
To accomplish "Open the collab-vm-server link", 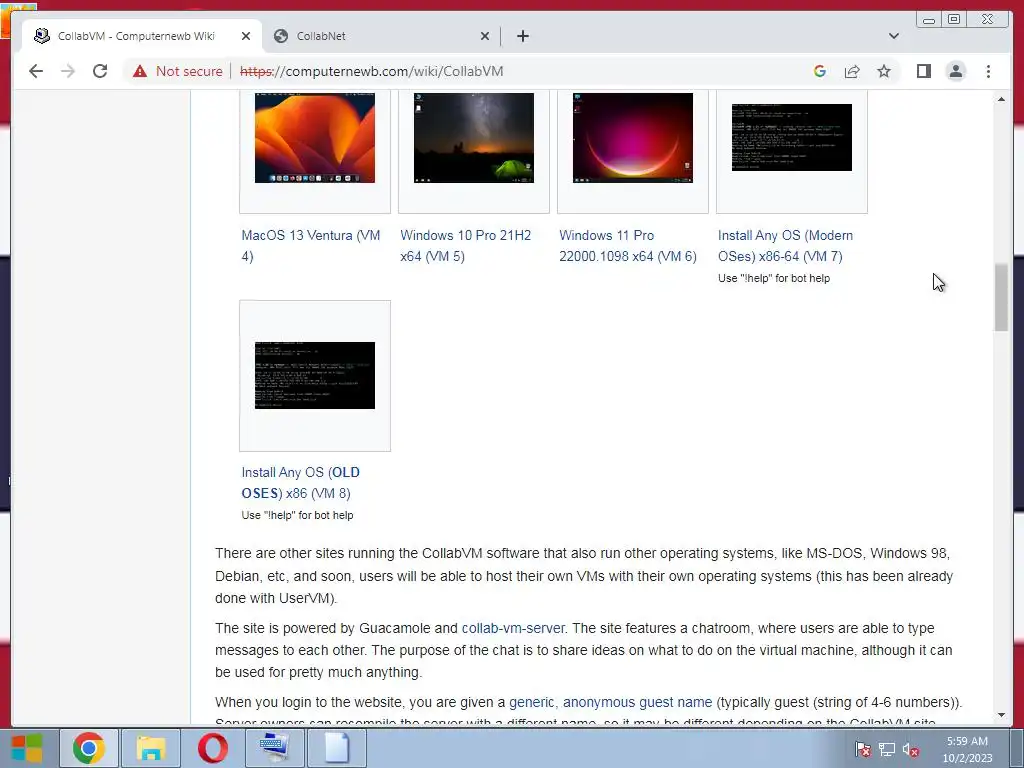I will point(513,628).
